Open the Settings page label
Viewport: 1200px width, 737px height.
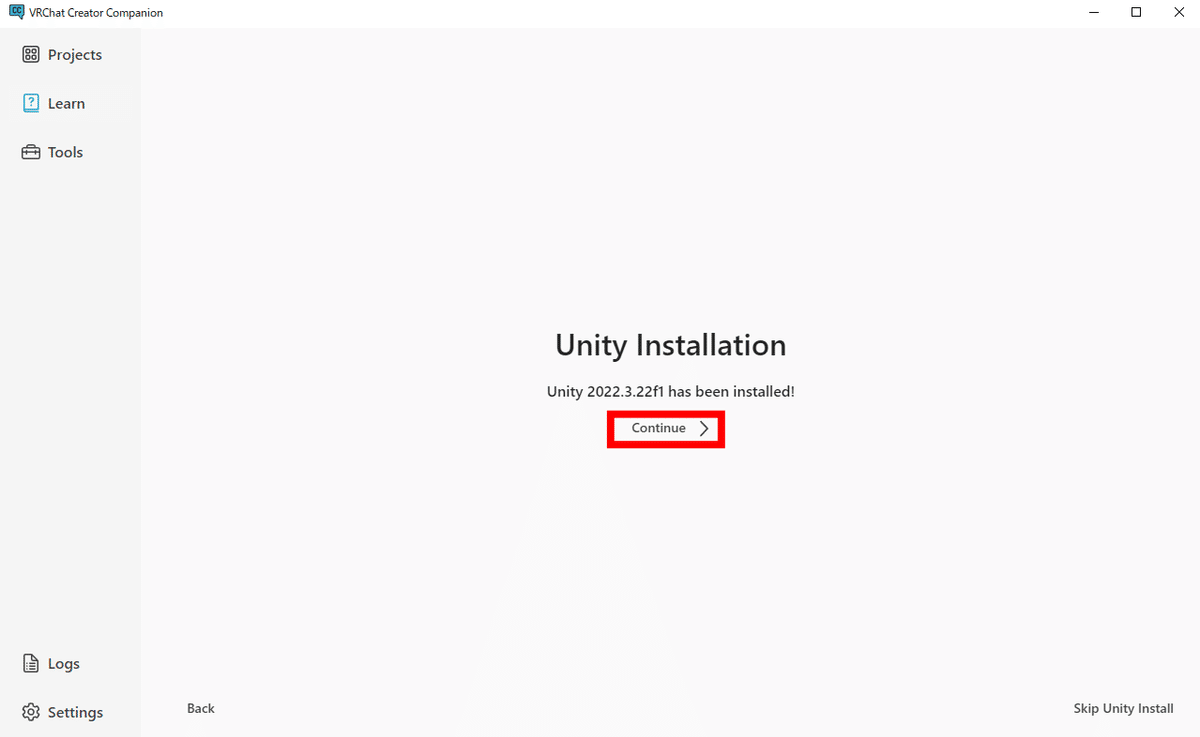[75, 713]
